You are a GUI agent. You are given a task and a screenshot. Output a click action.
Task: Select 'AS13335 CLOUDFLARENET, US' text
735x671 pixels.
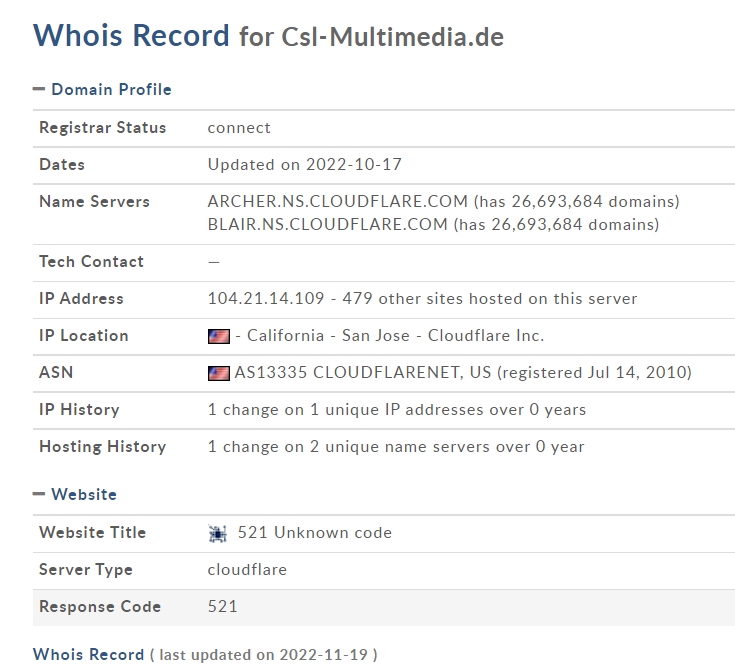(x=363, y=373)
